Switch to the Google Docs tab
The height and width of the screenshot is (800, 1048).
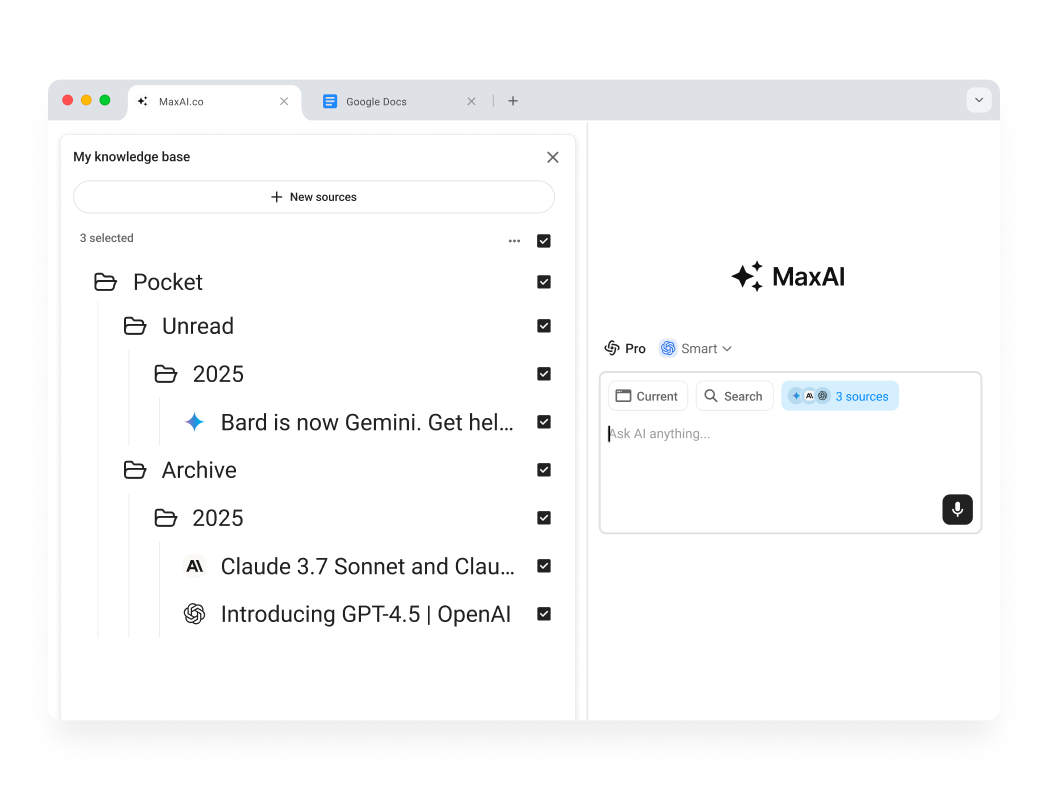click(x=398, y=102)
